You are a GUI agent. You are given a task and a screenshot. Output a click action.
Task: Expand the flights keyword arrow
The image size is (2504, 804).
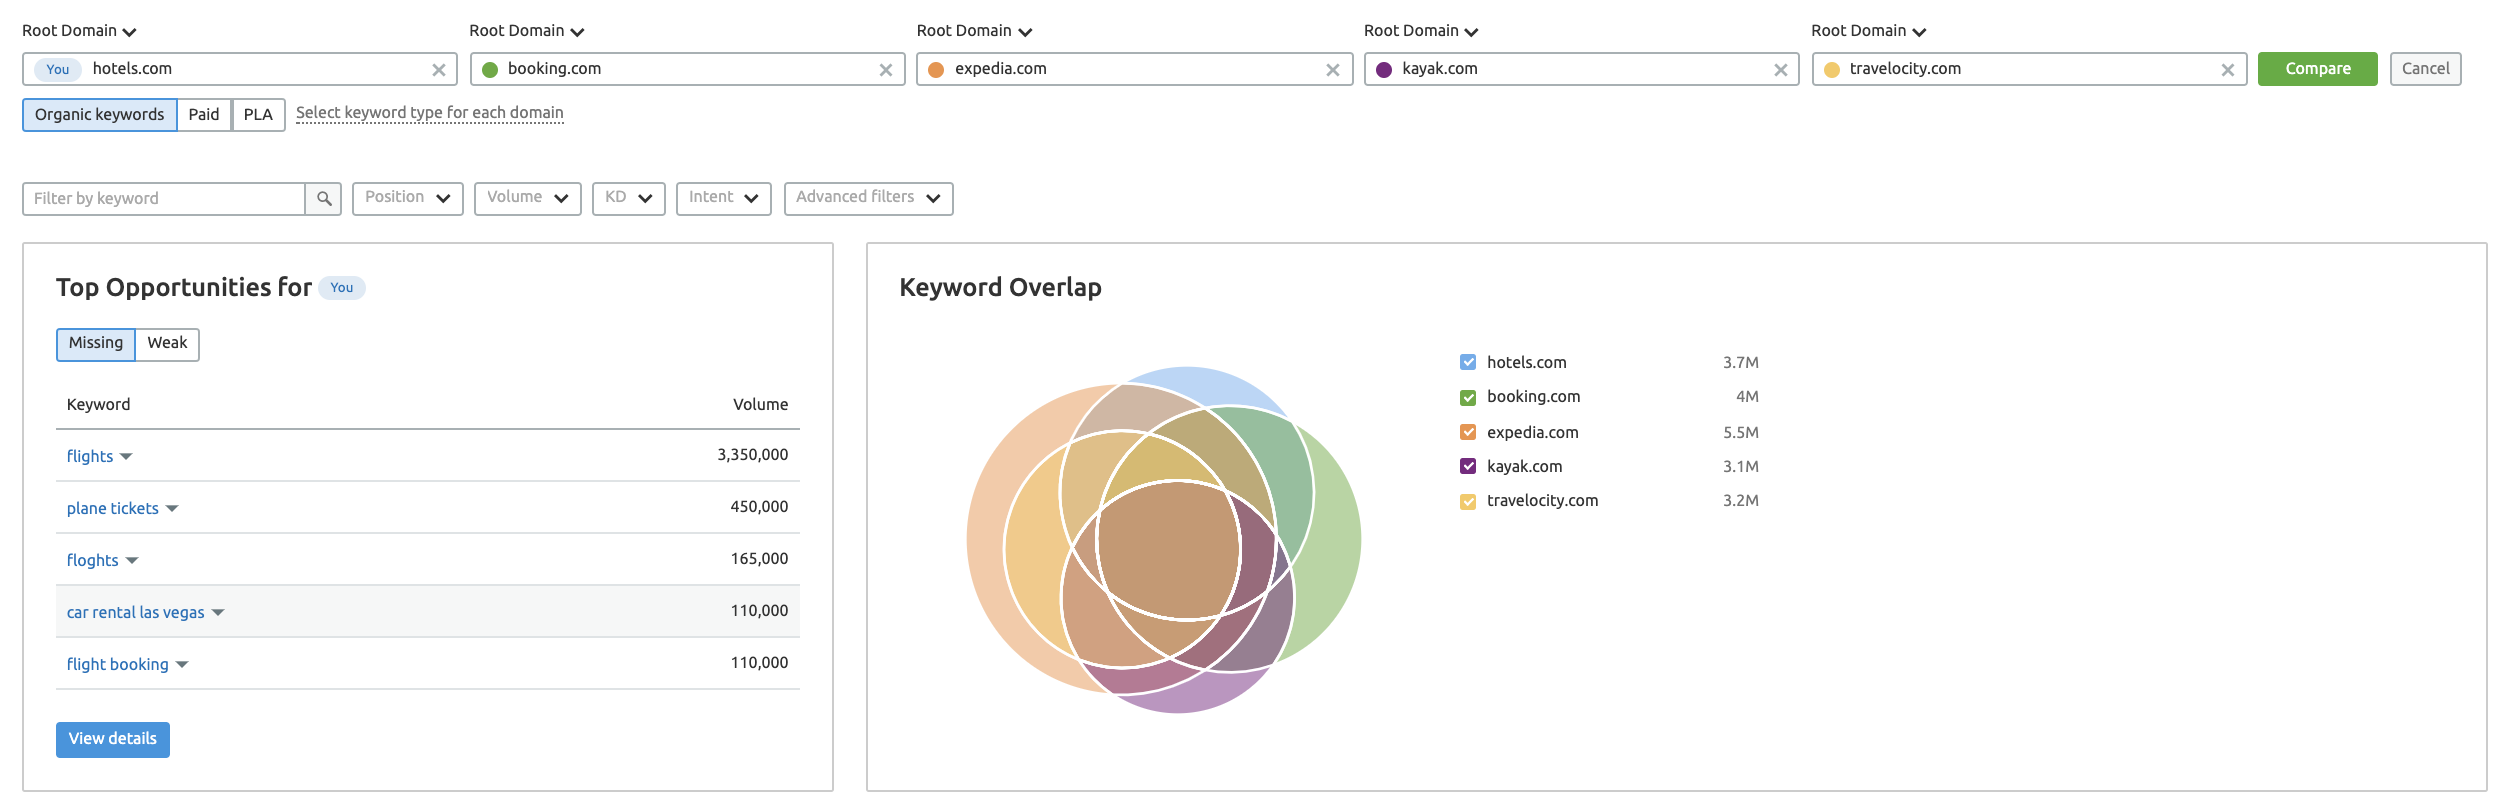click(x=126, y=457)
